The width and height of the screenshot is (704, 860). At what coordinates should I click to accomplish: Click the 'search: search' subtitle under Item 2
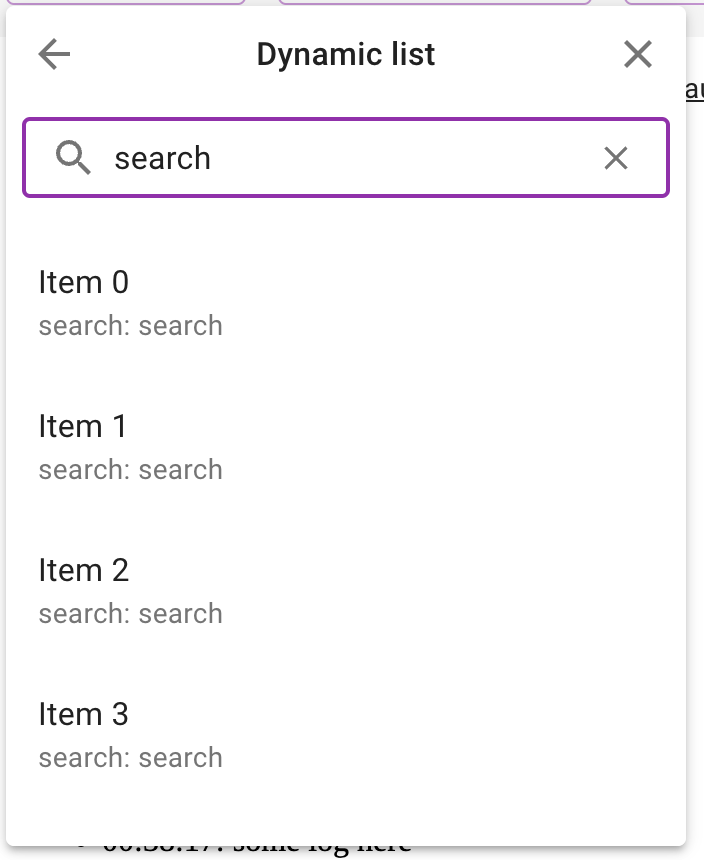tap(130, 613)
